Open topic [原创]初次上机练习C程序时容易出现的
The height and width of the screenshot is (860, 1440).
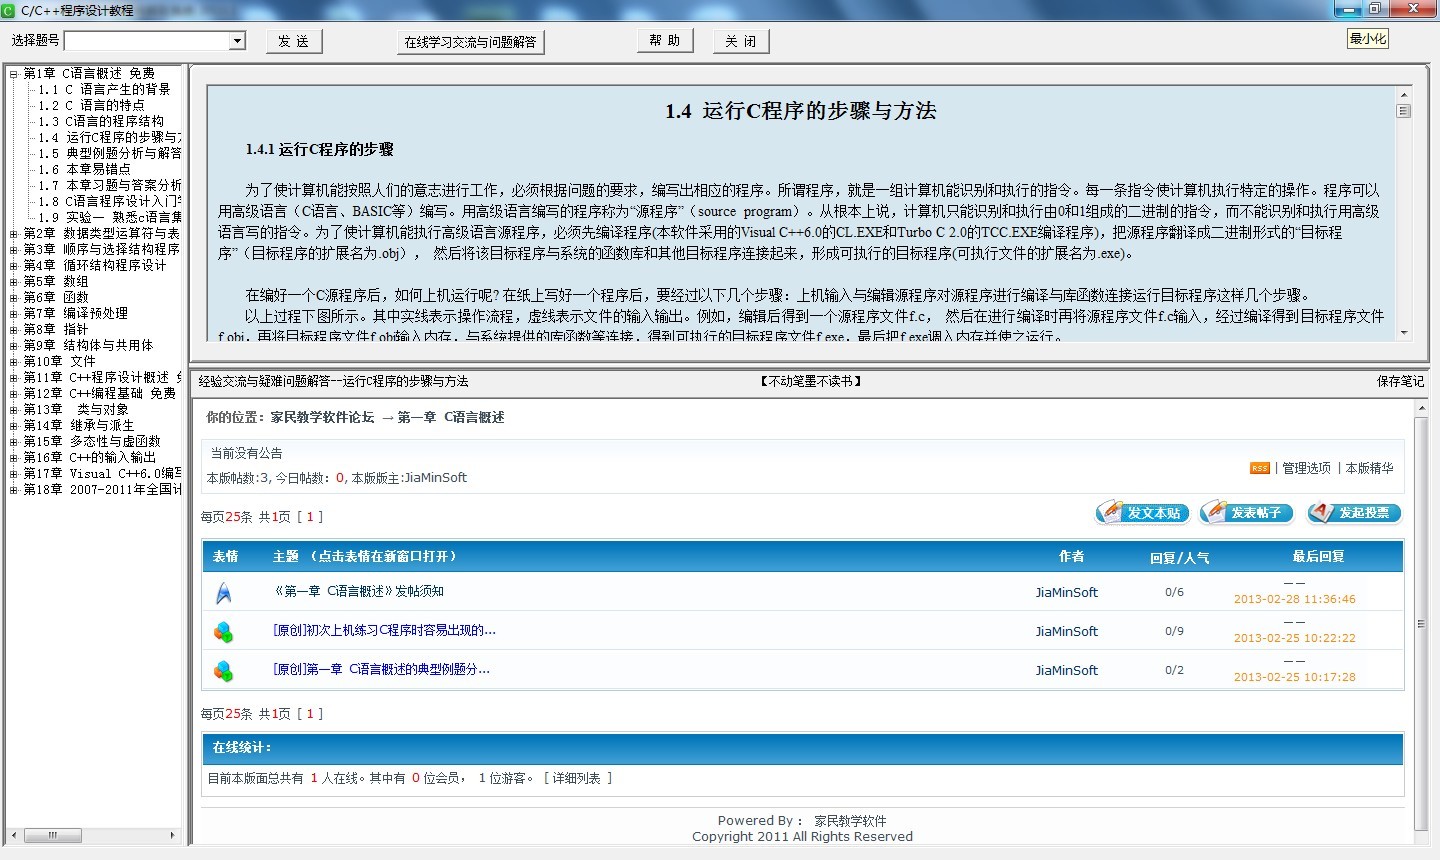(x=384, y=630)
